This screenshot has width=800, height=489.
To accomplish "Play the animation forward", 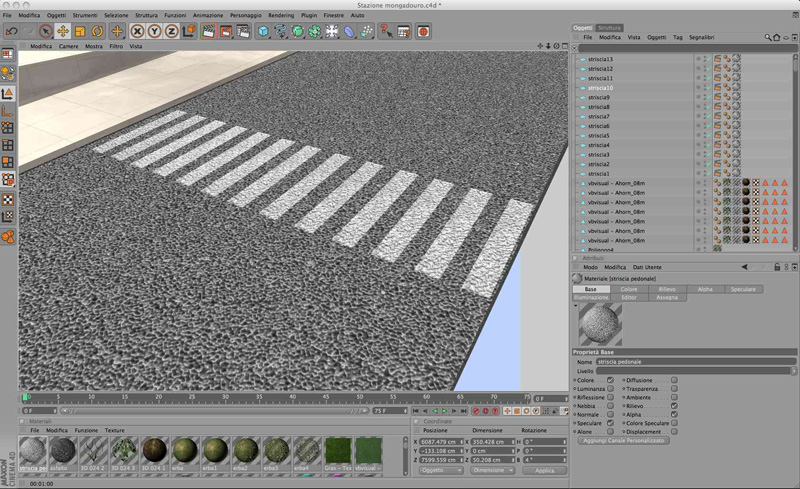I will (x=444, y=411).
